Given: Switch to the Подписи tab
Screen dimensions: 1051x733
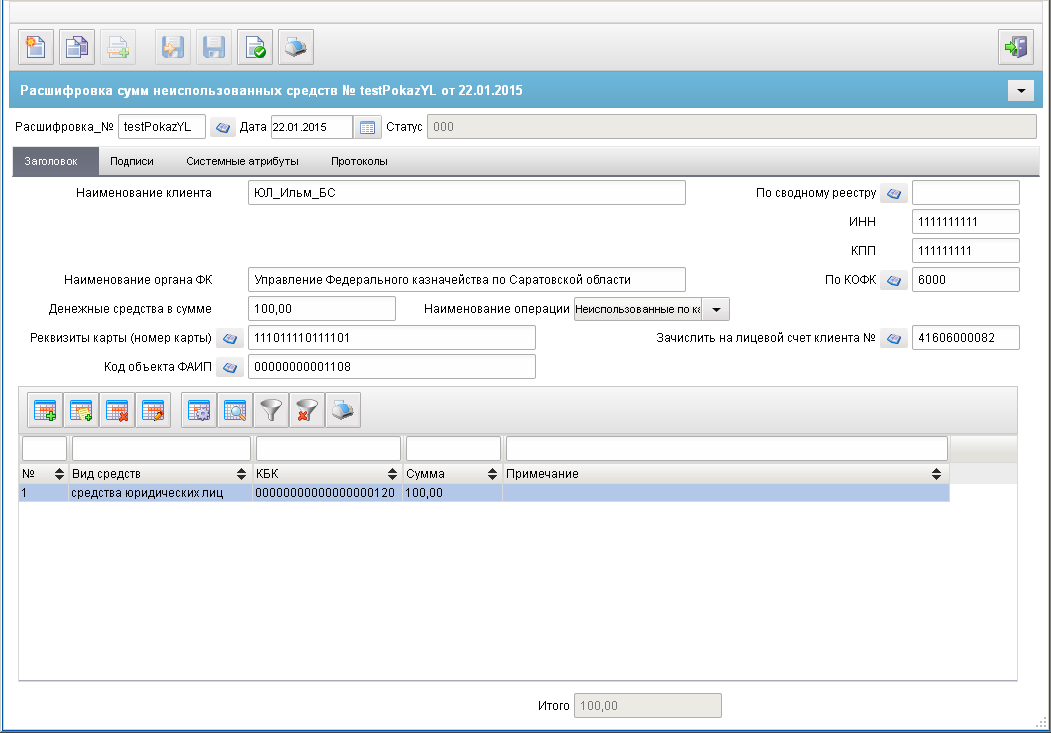Looking at the screenshot, I should pos(131,161).
